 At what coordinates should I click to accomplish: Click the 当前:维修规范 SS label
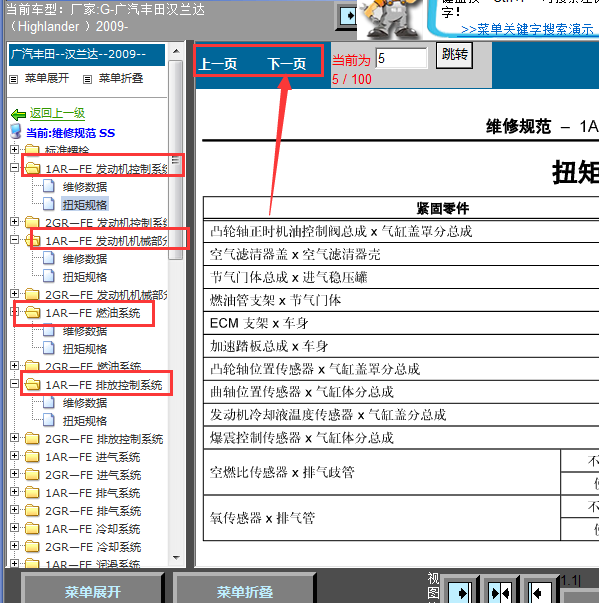pos(70,133)
